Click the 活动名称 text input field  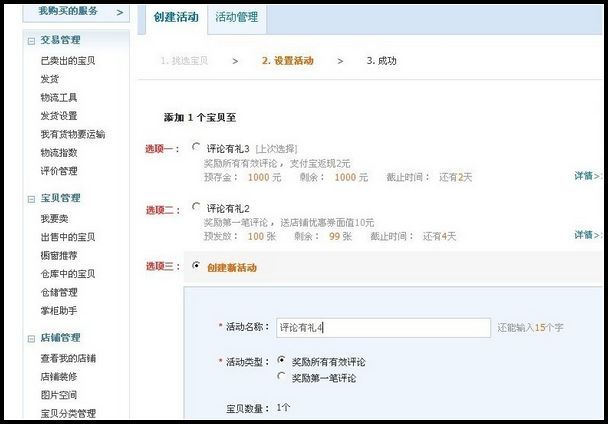tap(383, 327)
